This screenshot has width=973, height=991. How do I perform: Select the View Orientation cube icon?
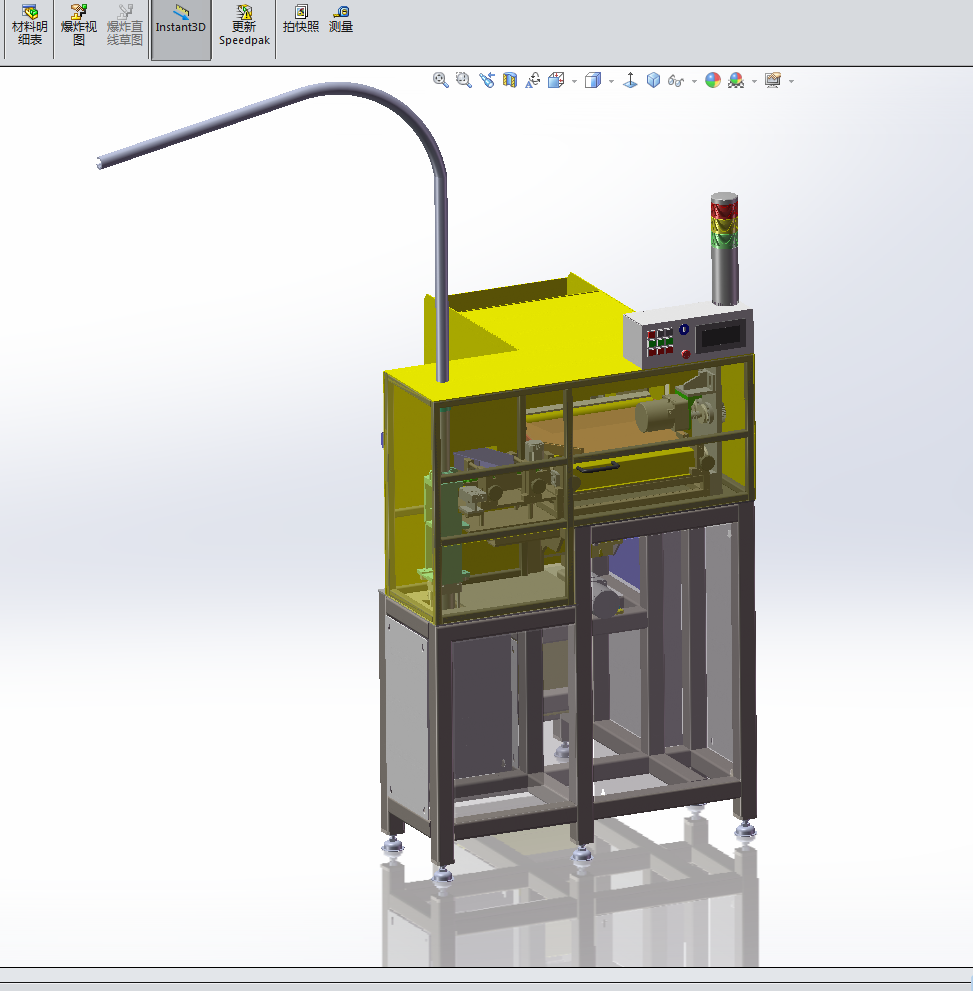555,80
